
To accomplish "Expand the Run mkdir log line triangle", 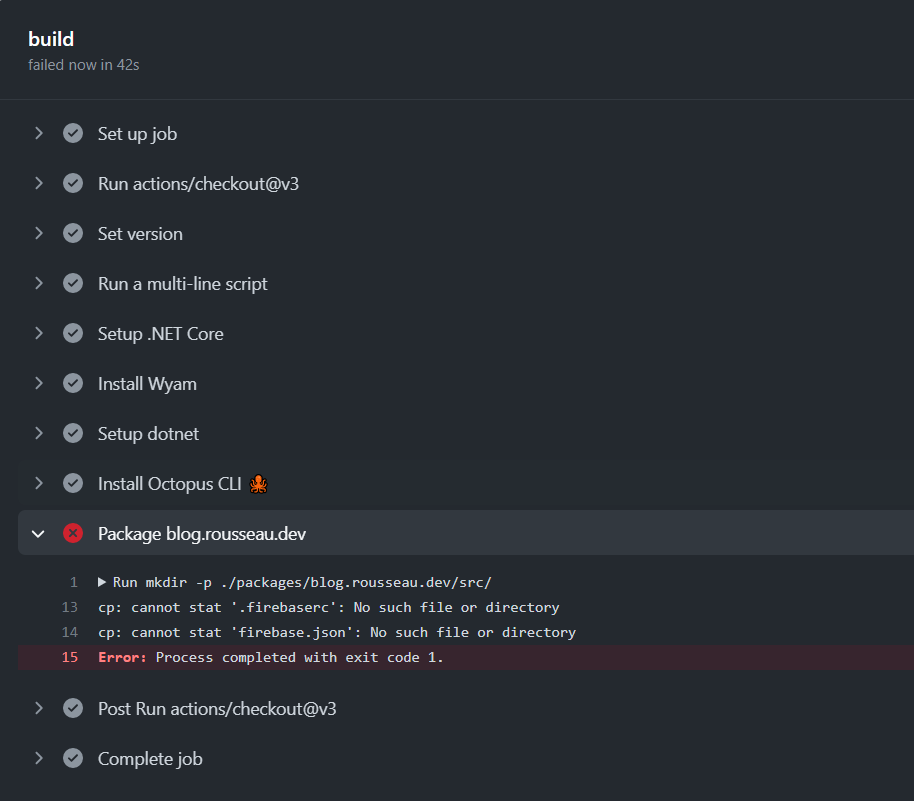I will [102, 582].
